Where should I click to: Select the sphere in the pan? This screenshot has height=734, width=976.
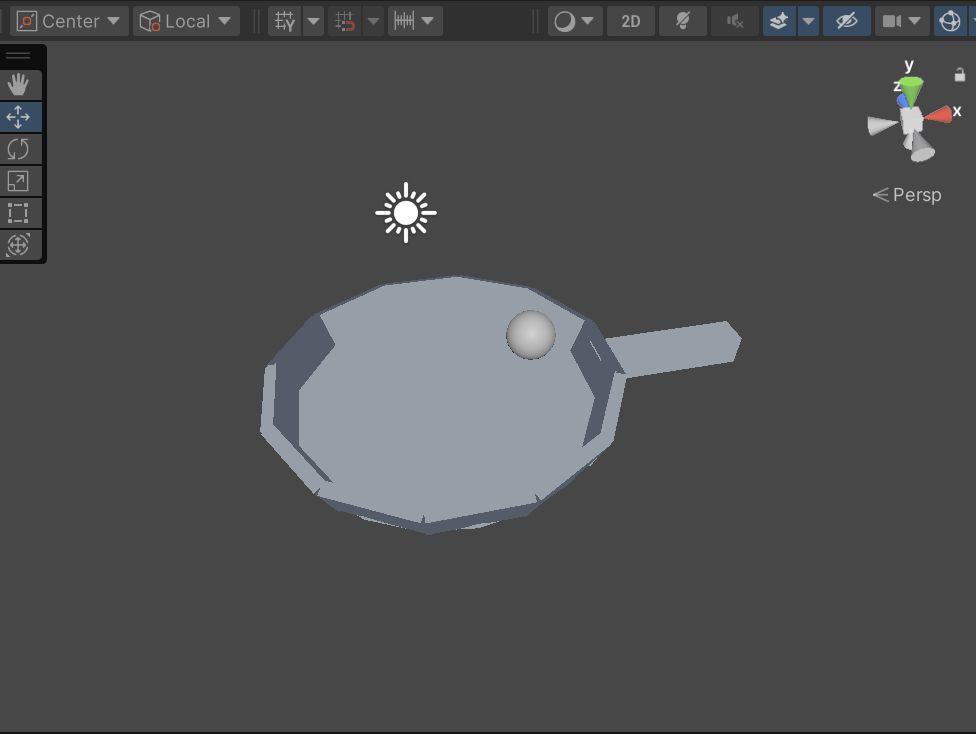[531, 335]
